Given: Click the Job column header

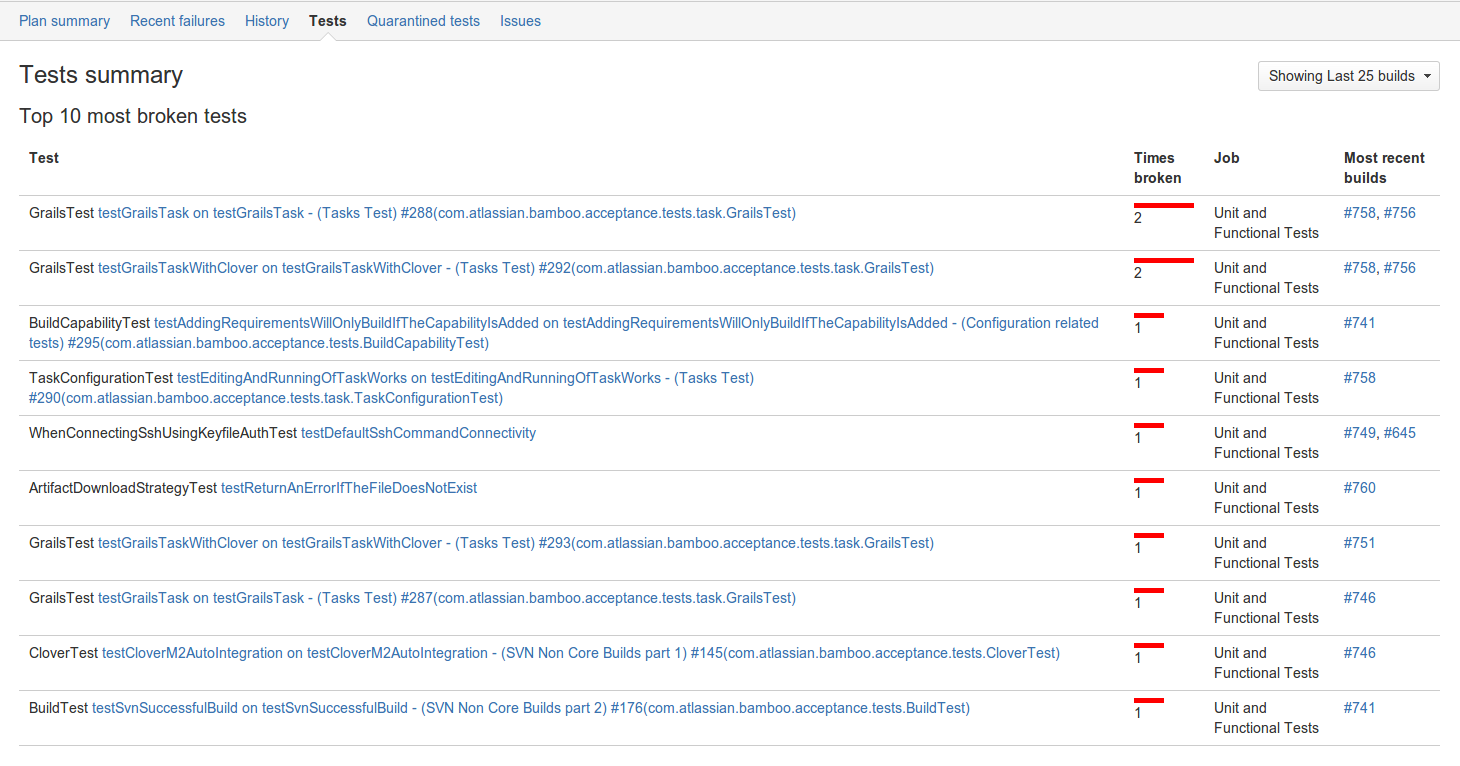Looking at the screenshot, I should pyautogui.click(x=1227, y=158).
